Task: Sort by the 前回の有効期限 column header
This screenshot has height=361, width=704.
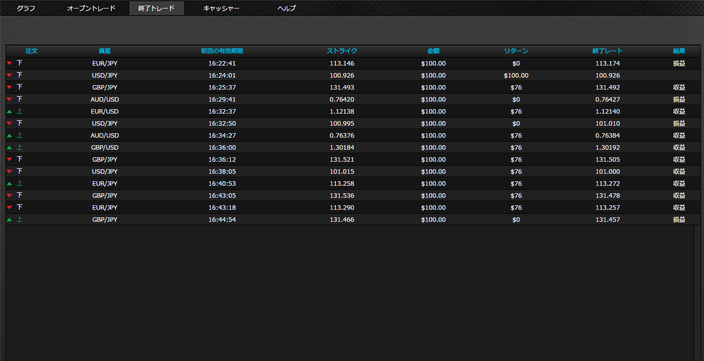Action: [222, 51]
